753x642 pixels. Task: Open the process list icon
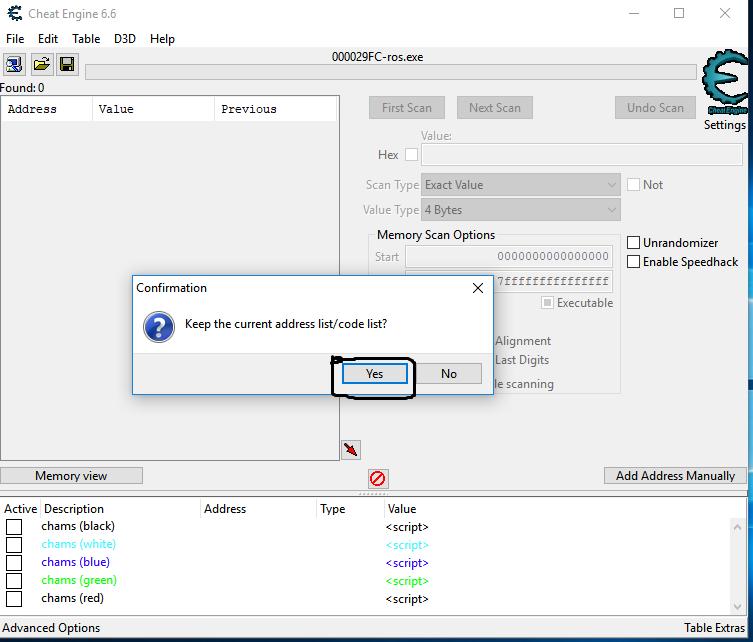14,64
